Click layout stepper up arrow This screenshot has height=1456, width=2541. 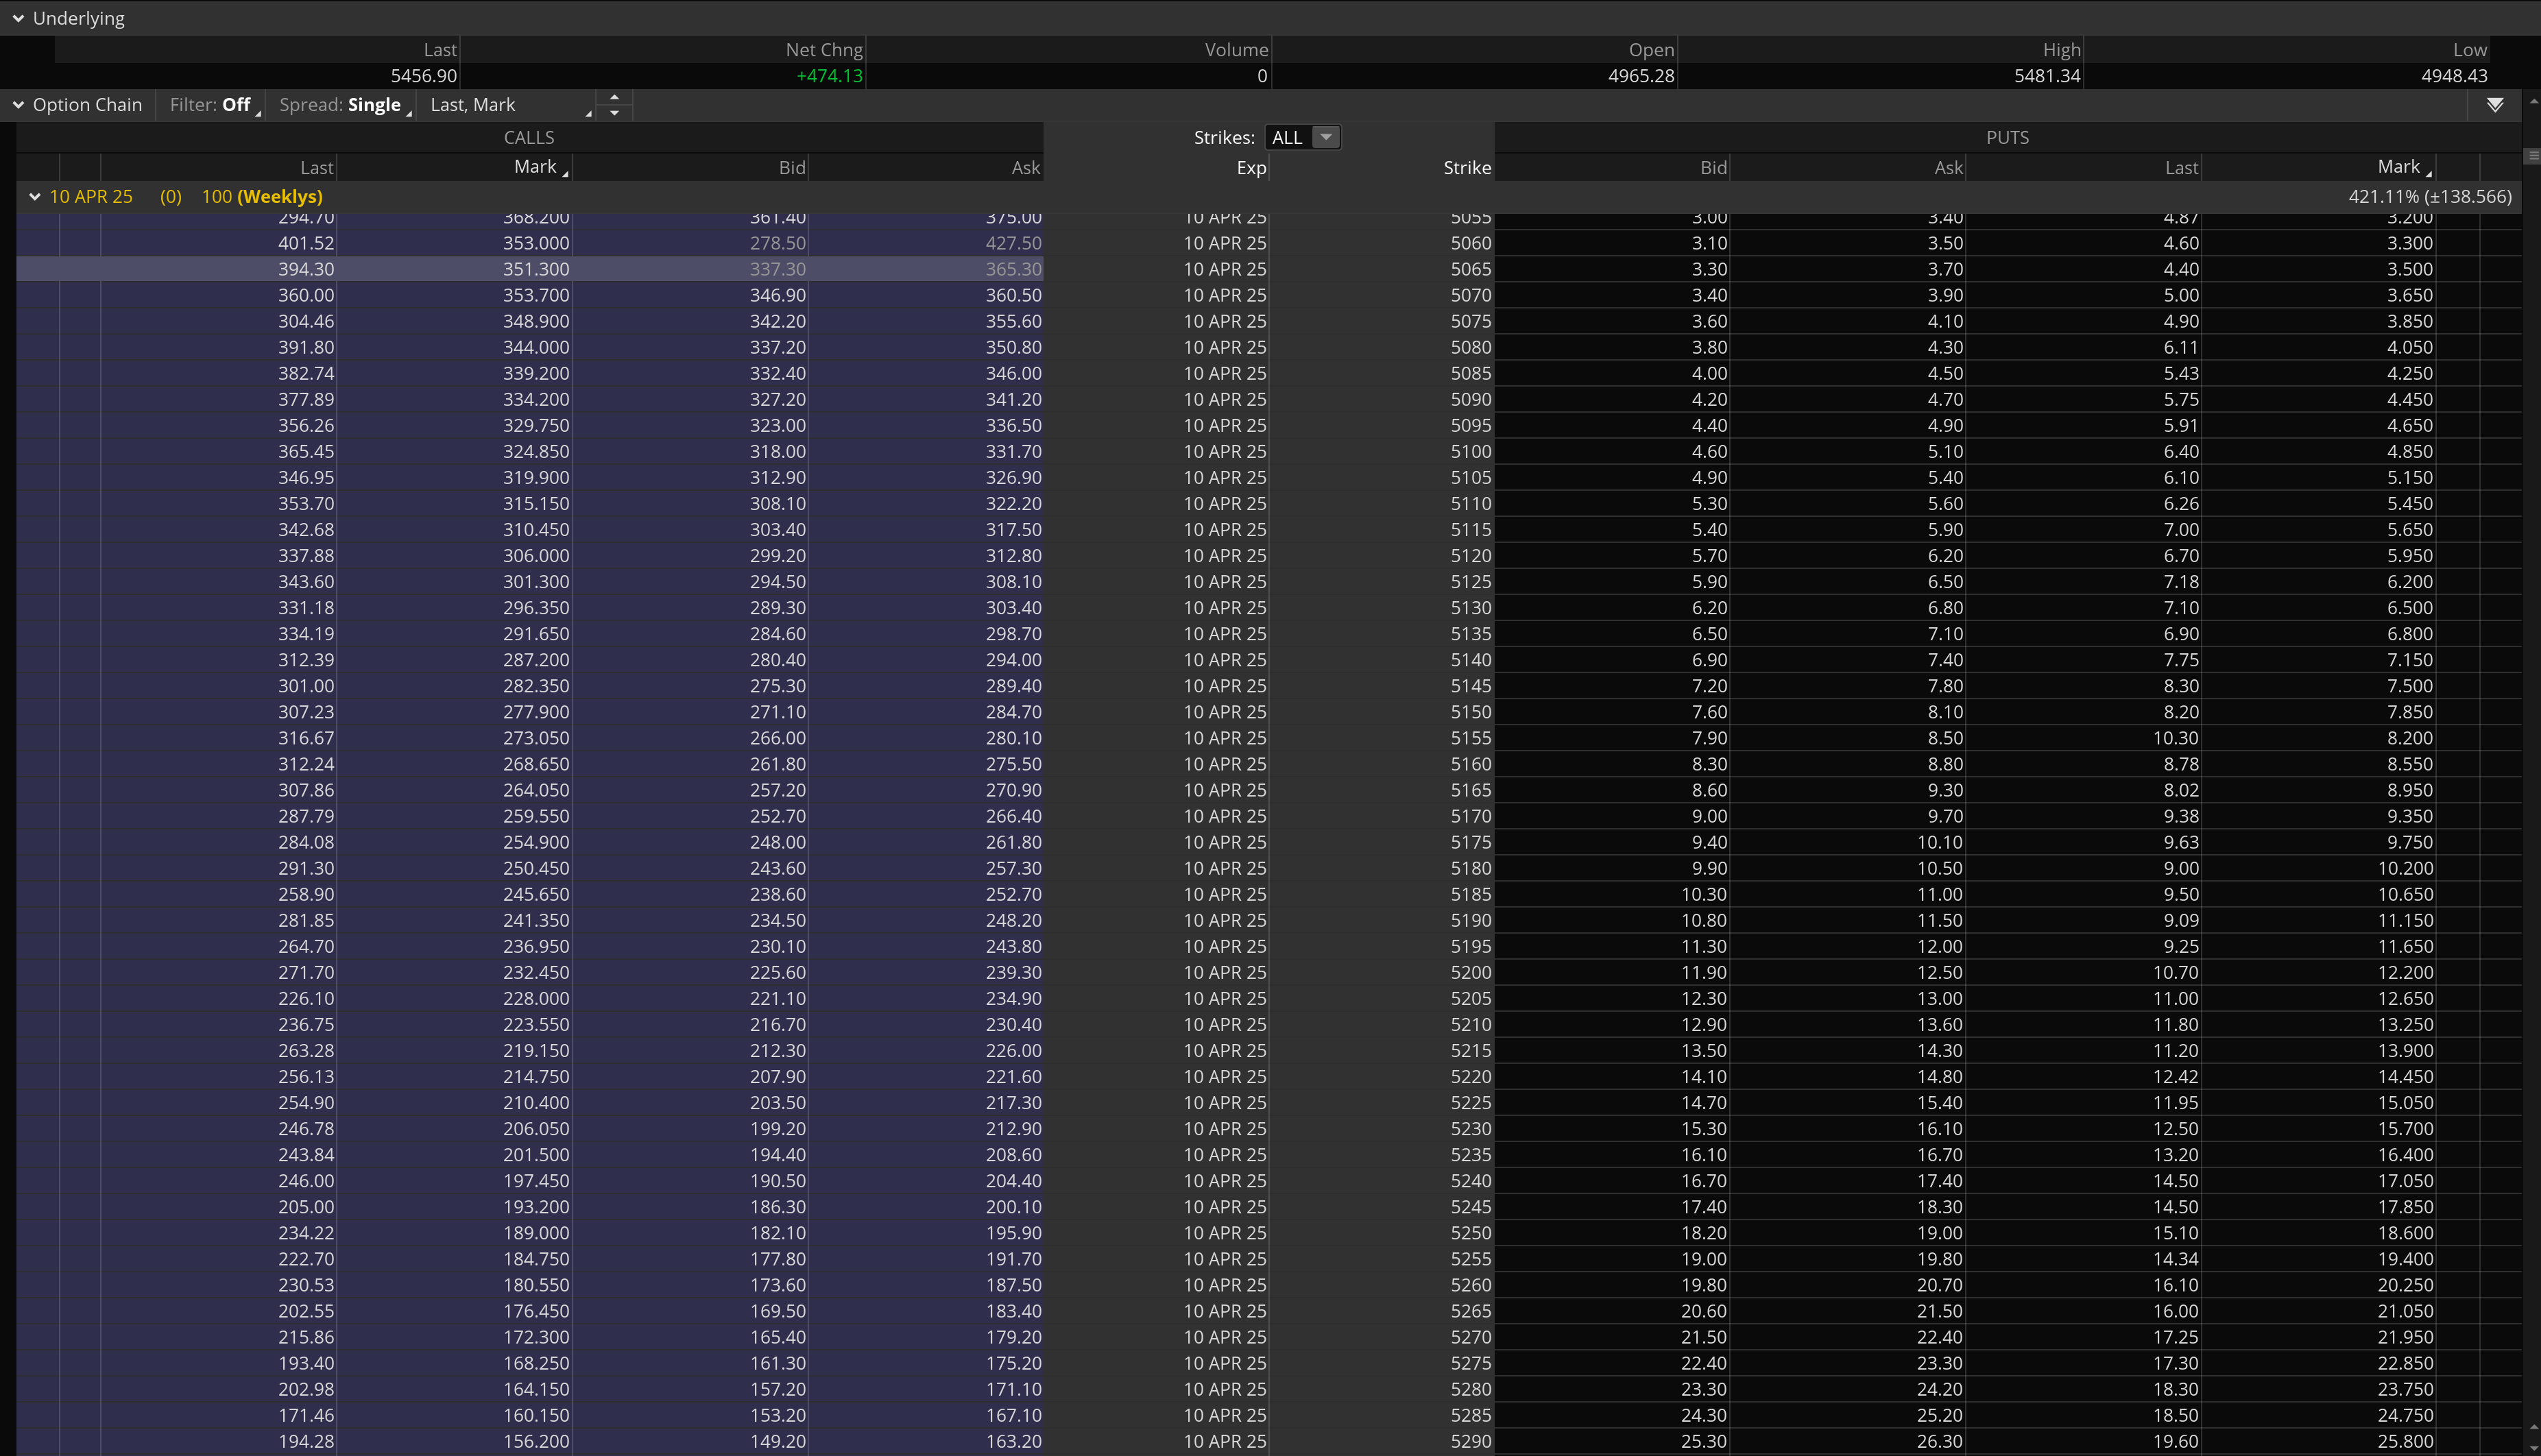pyautogui.click(x=614, y=97)
